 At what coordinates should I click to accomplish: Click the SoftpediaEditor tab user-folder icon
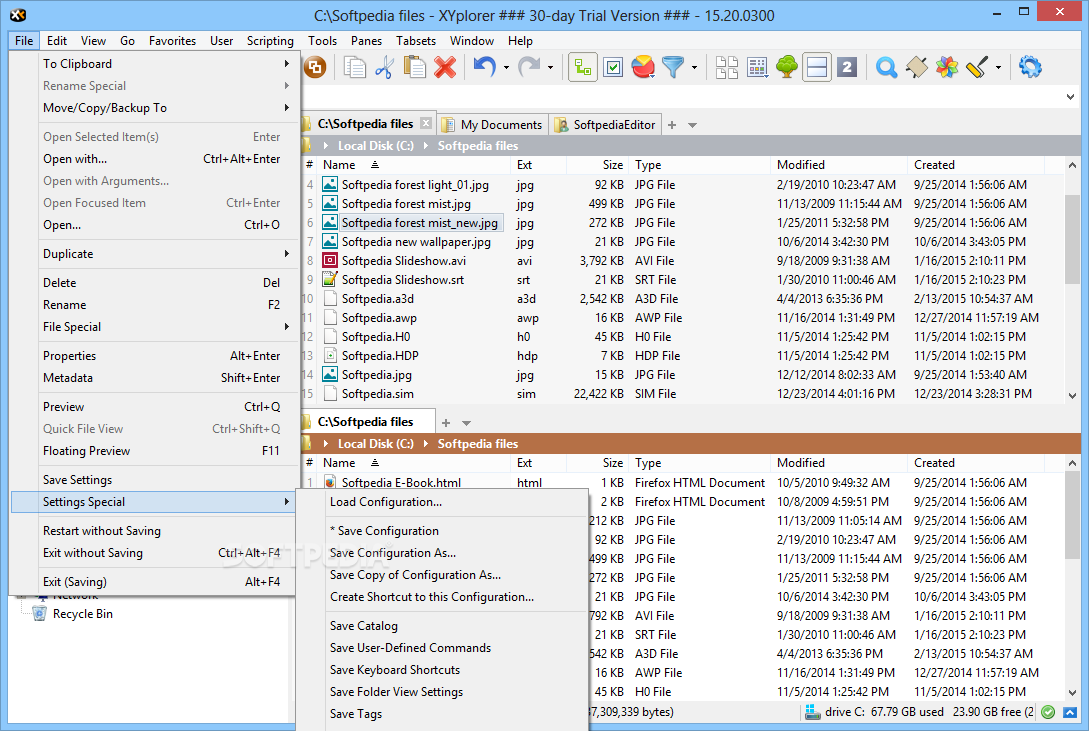click(561, 125)
